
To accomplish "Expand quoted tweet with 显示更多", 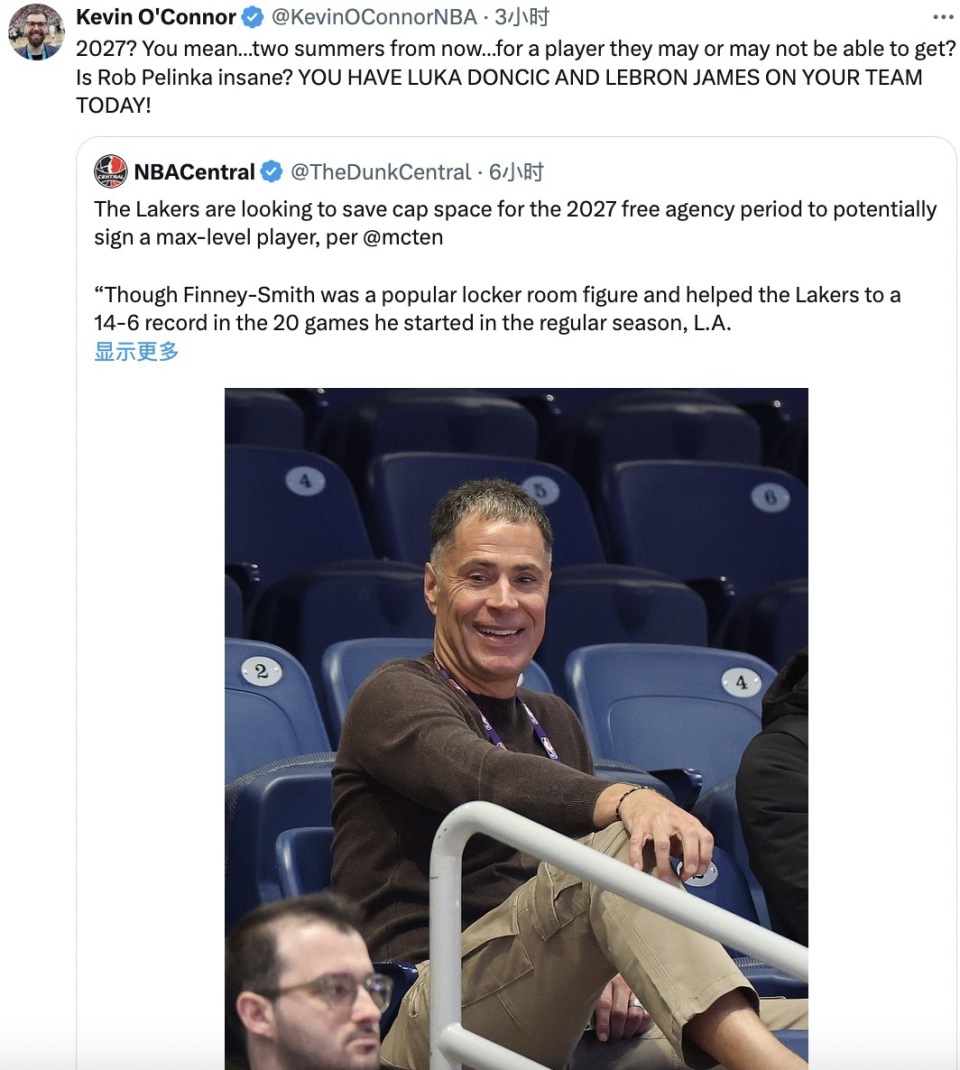I will (136, 351).
